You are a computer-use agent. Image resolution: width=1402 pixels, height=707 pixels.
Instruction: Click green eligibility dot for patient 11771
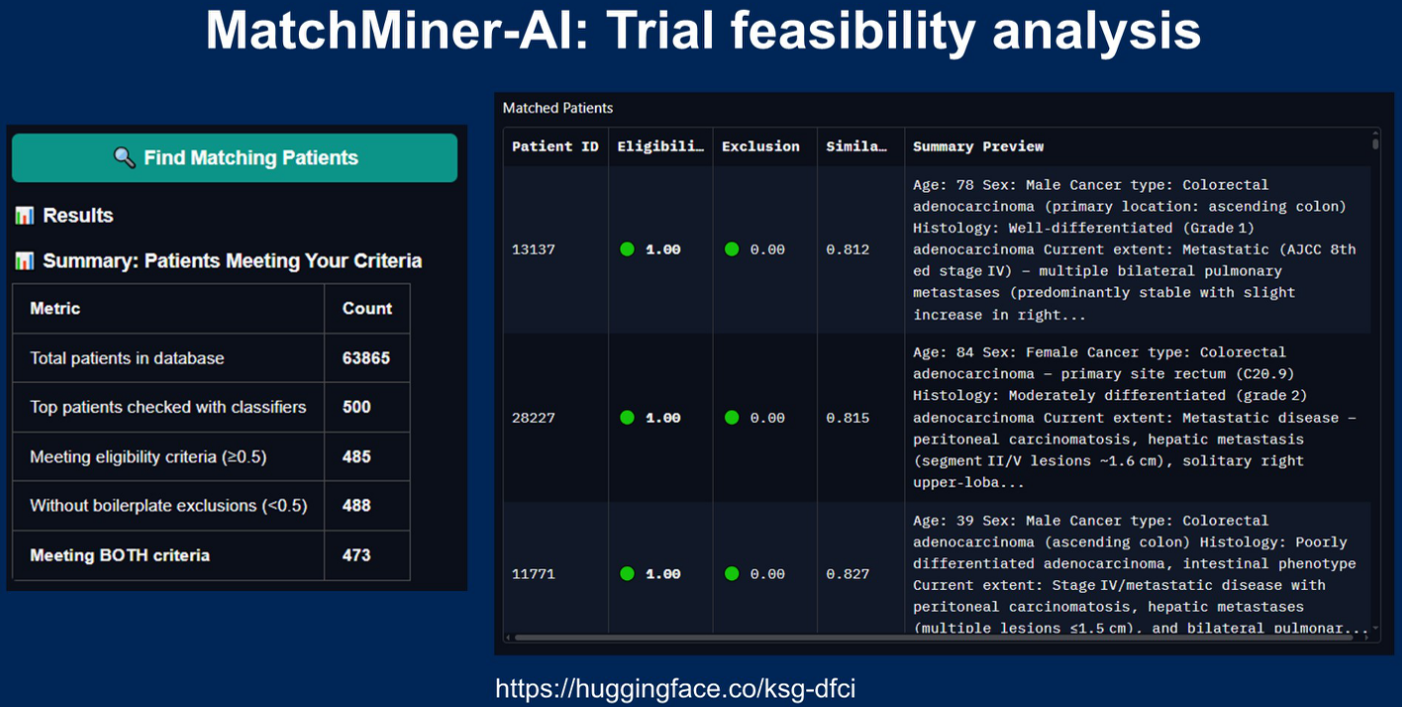627,574
